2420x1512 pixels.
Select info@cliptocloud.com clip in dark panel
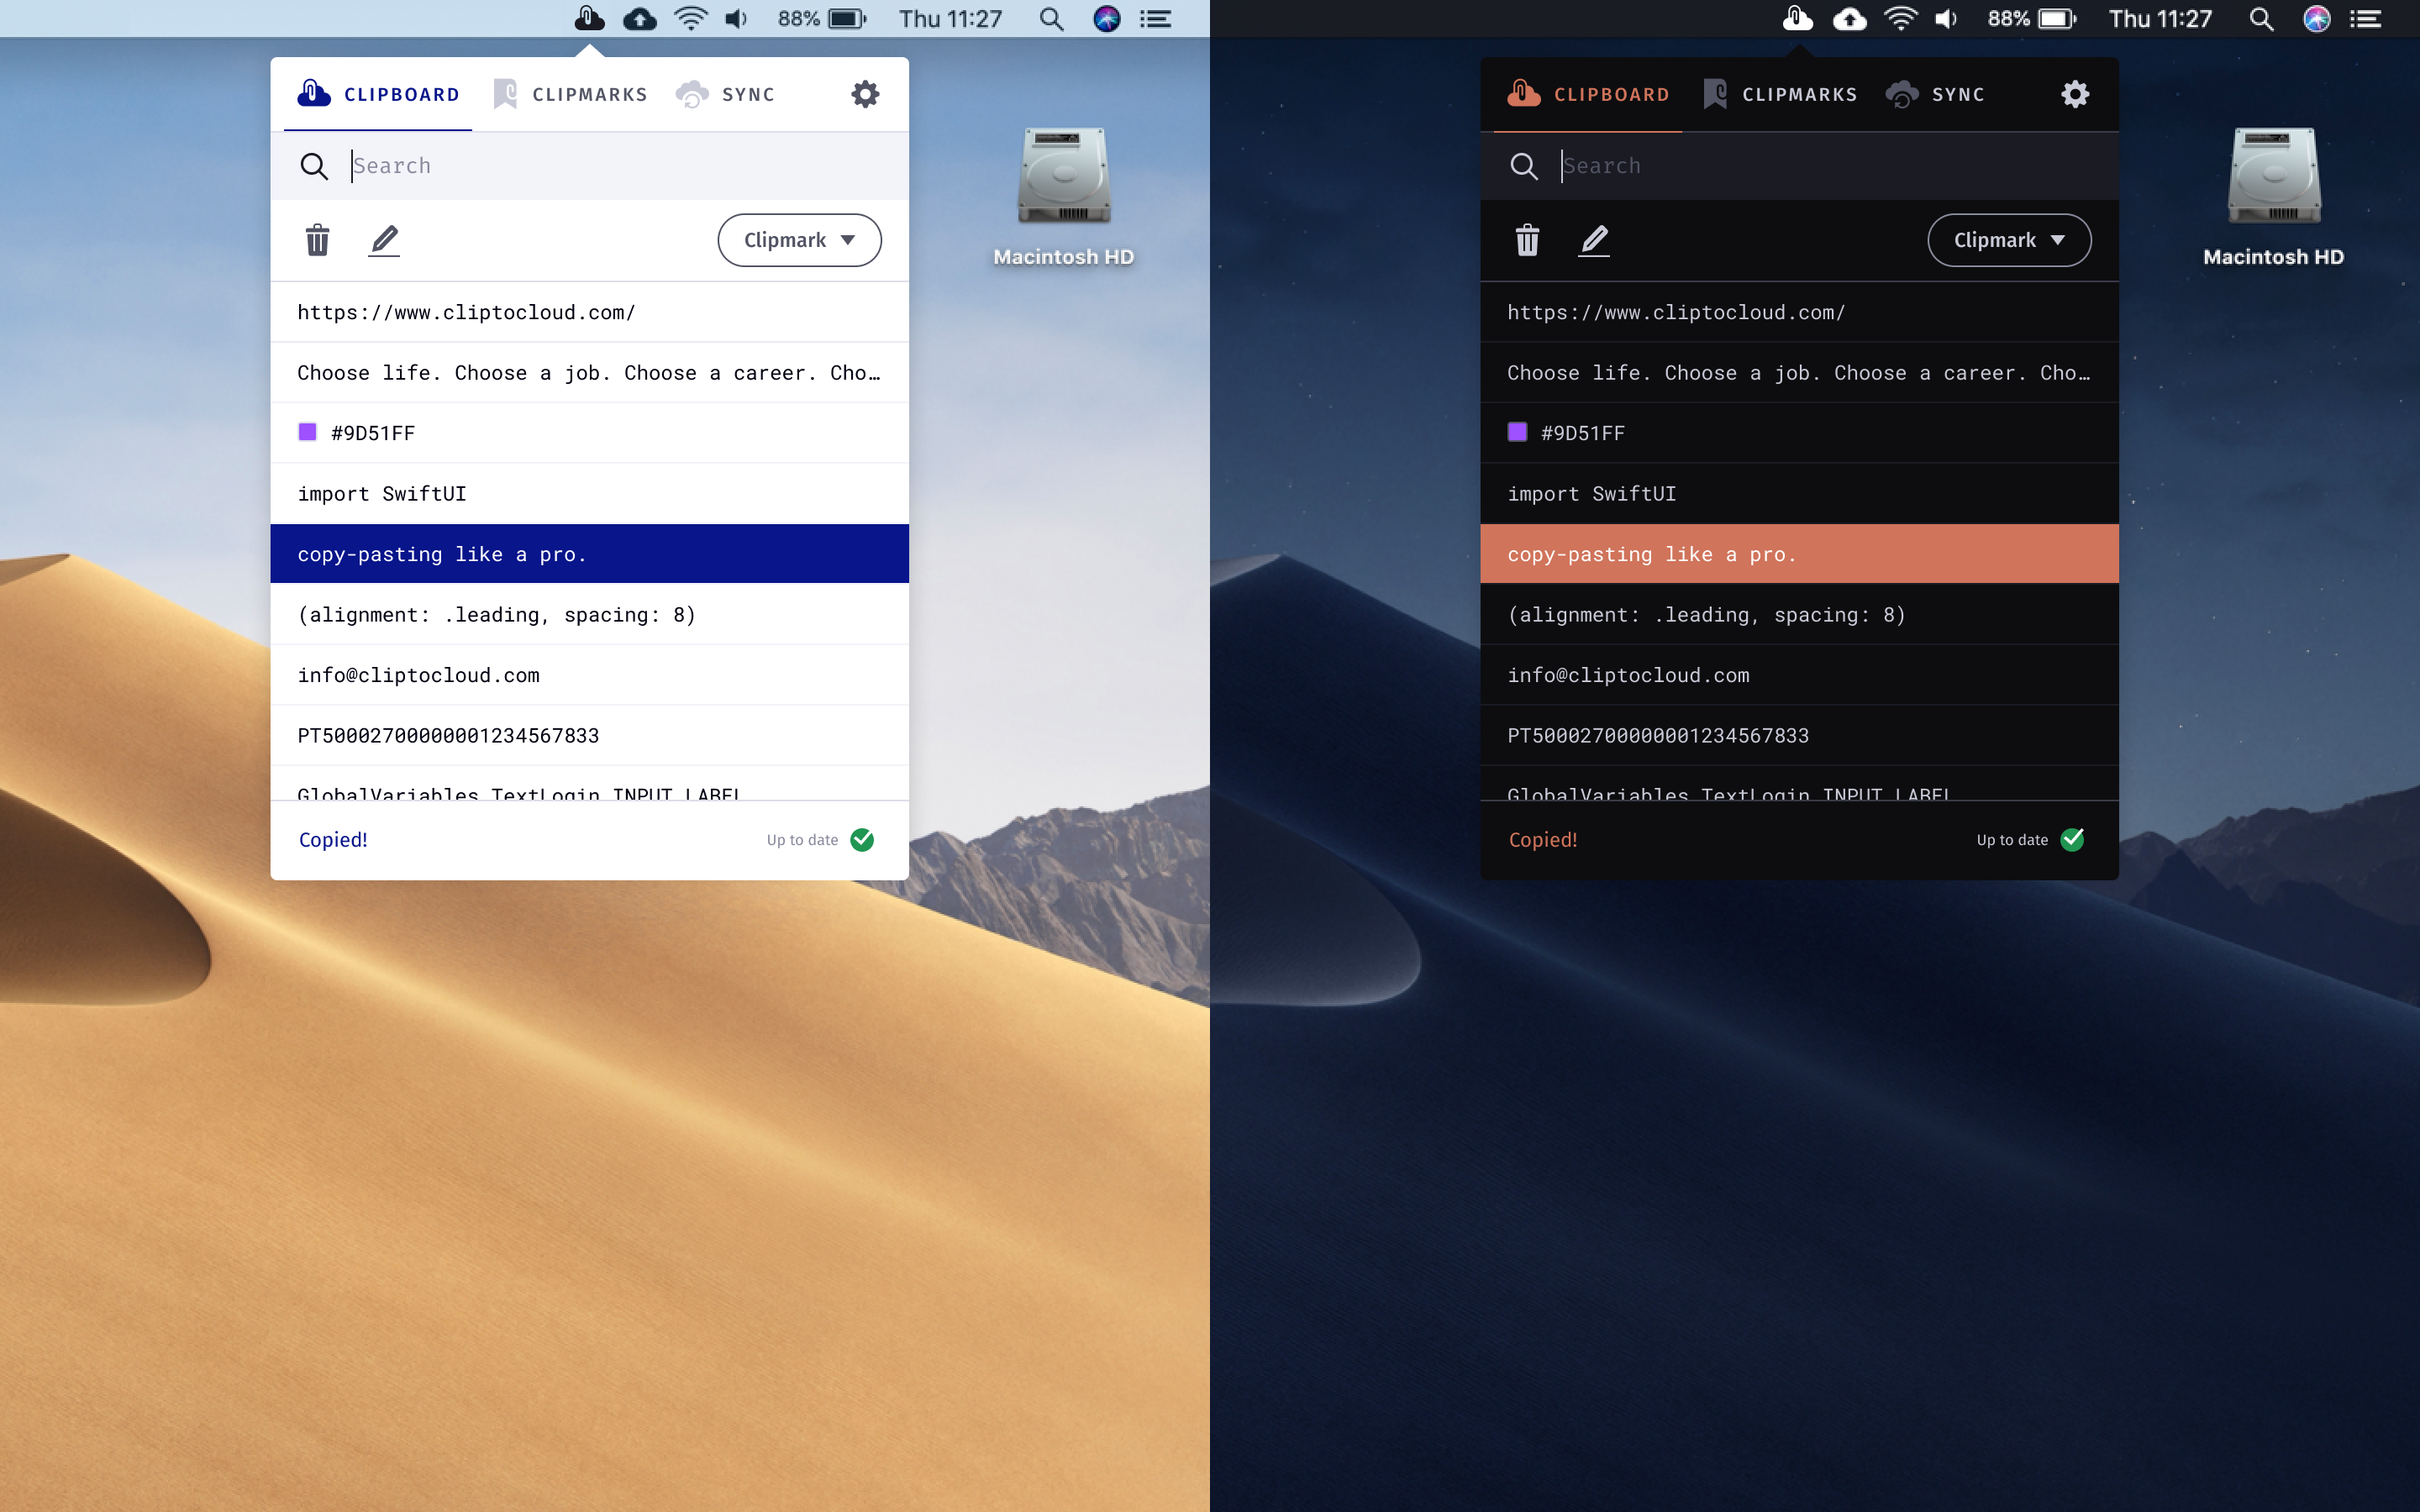point(1799,675)
